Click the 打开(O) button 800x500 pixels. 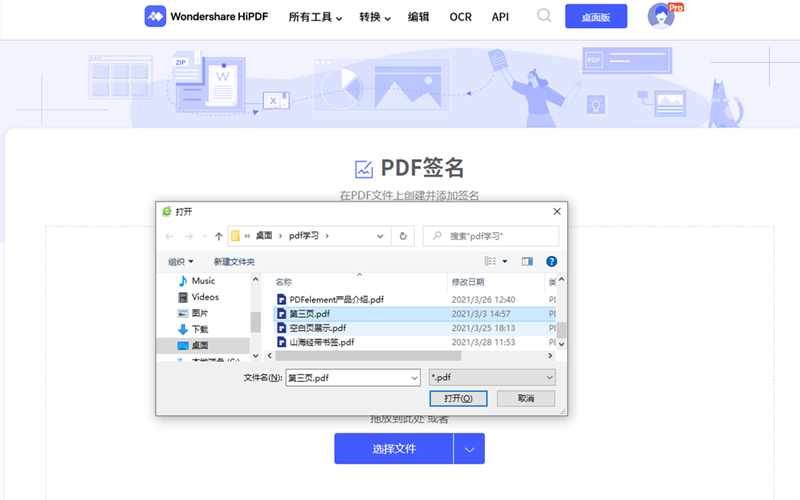(x=457, y=398)
